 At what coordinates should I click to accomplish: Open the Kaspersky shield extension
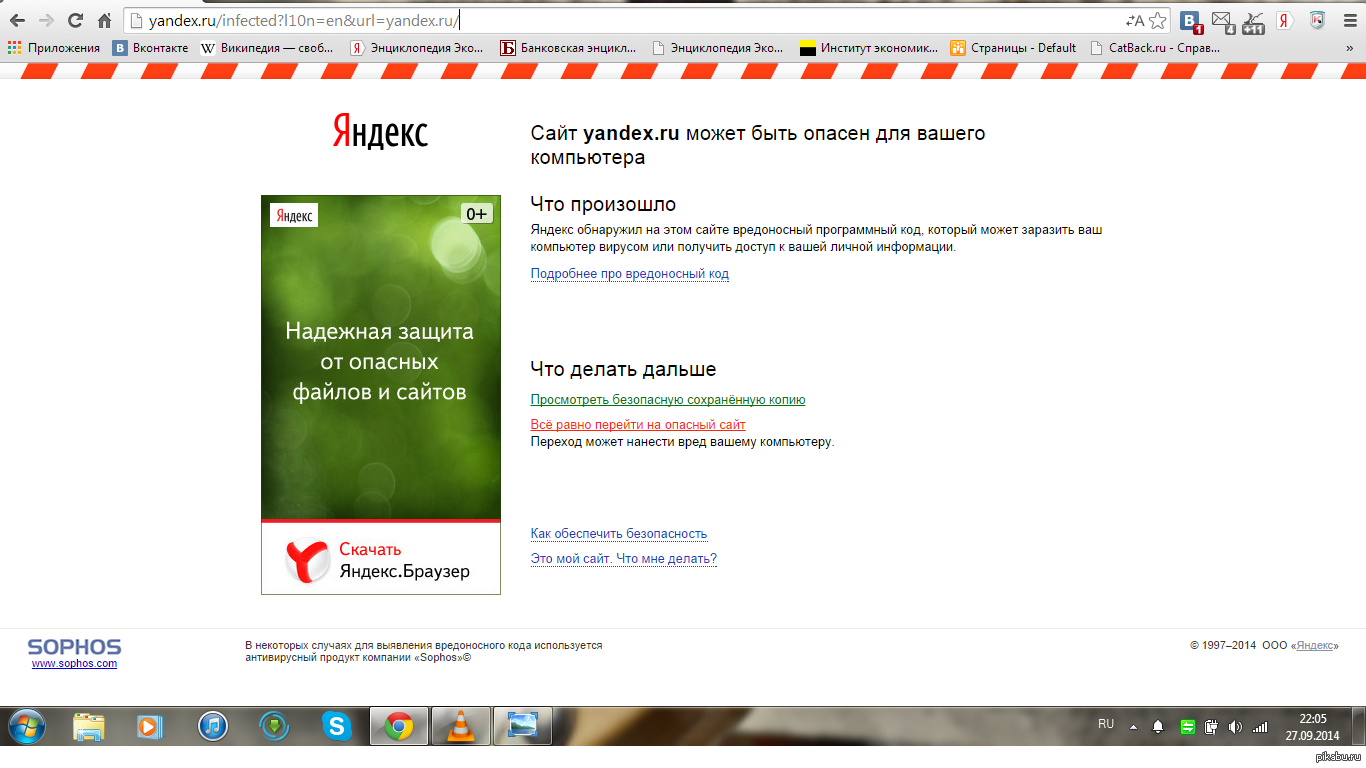coord(1317,21)
